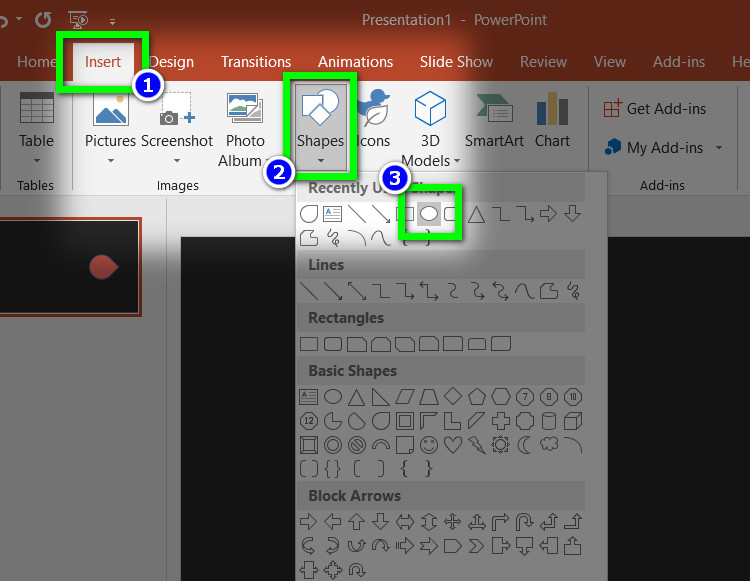Open the 3D Models dropdown
750x581 pixels.
tap(457, 160)
